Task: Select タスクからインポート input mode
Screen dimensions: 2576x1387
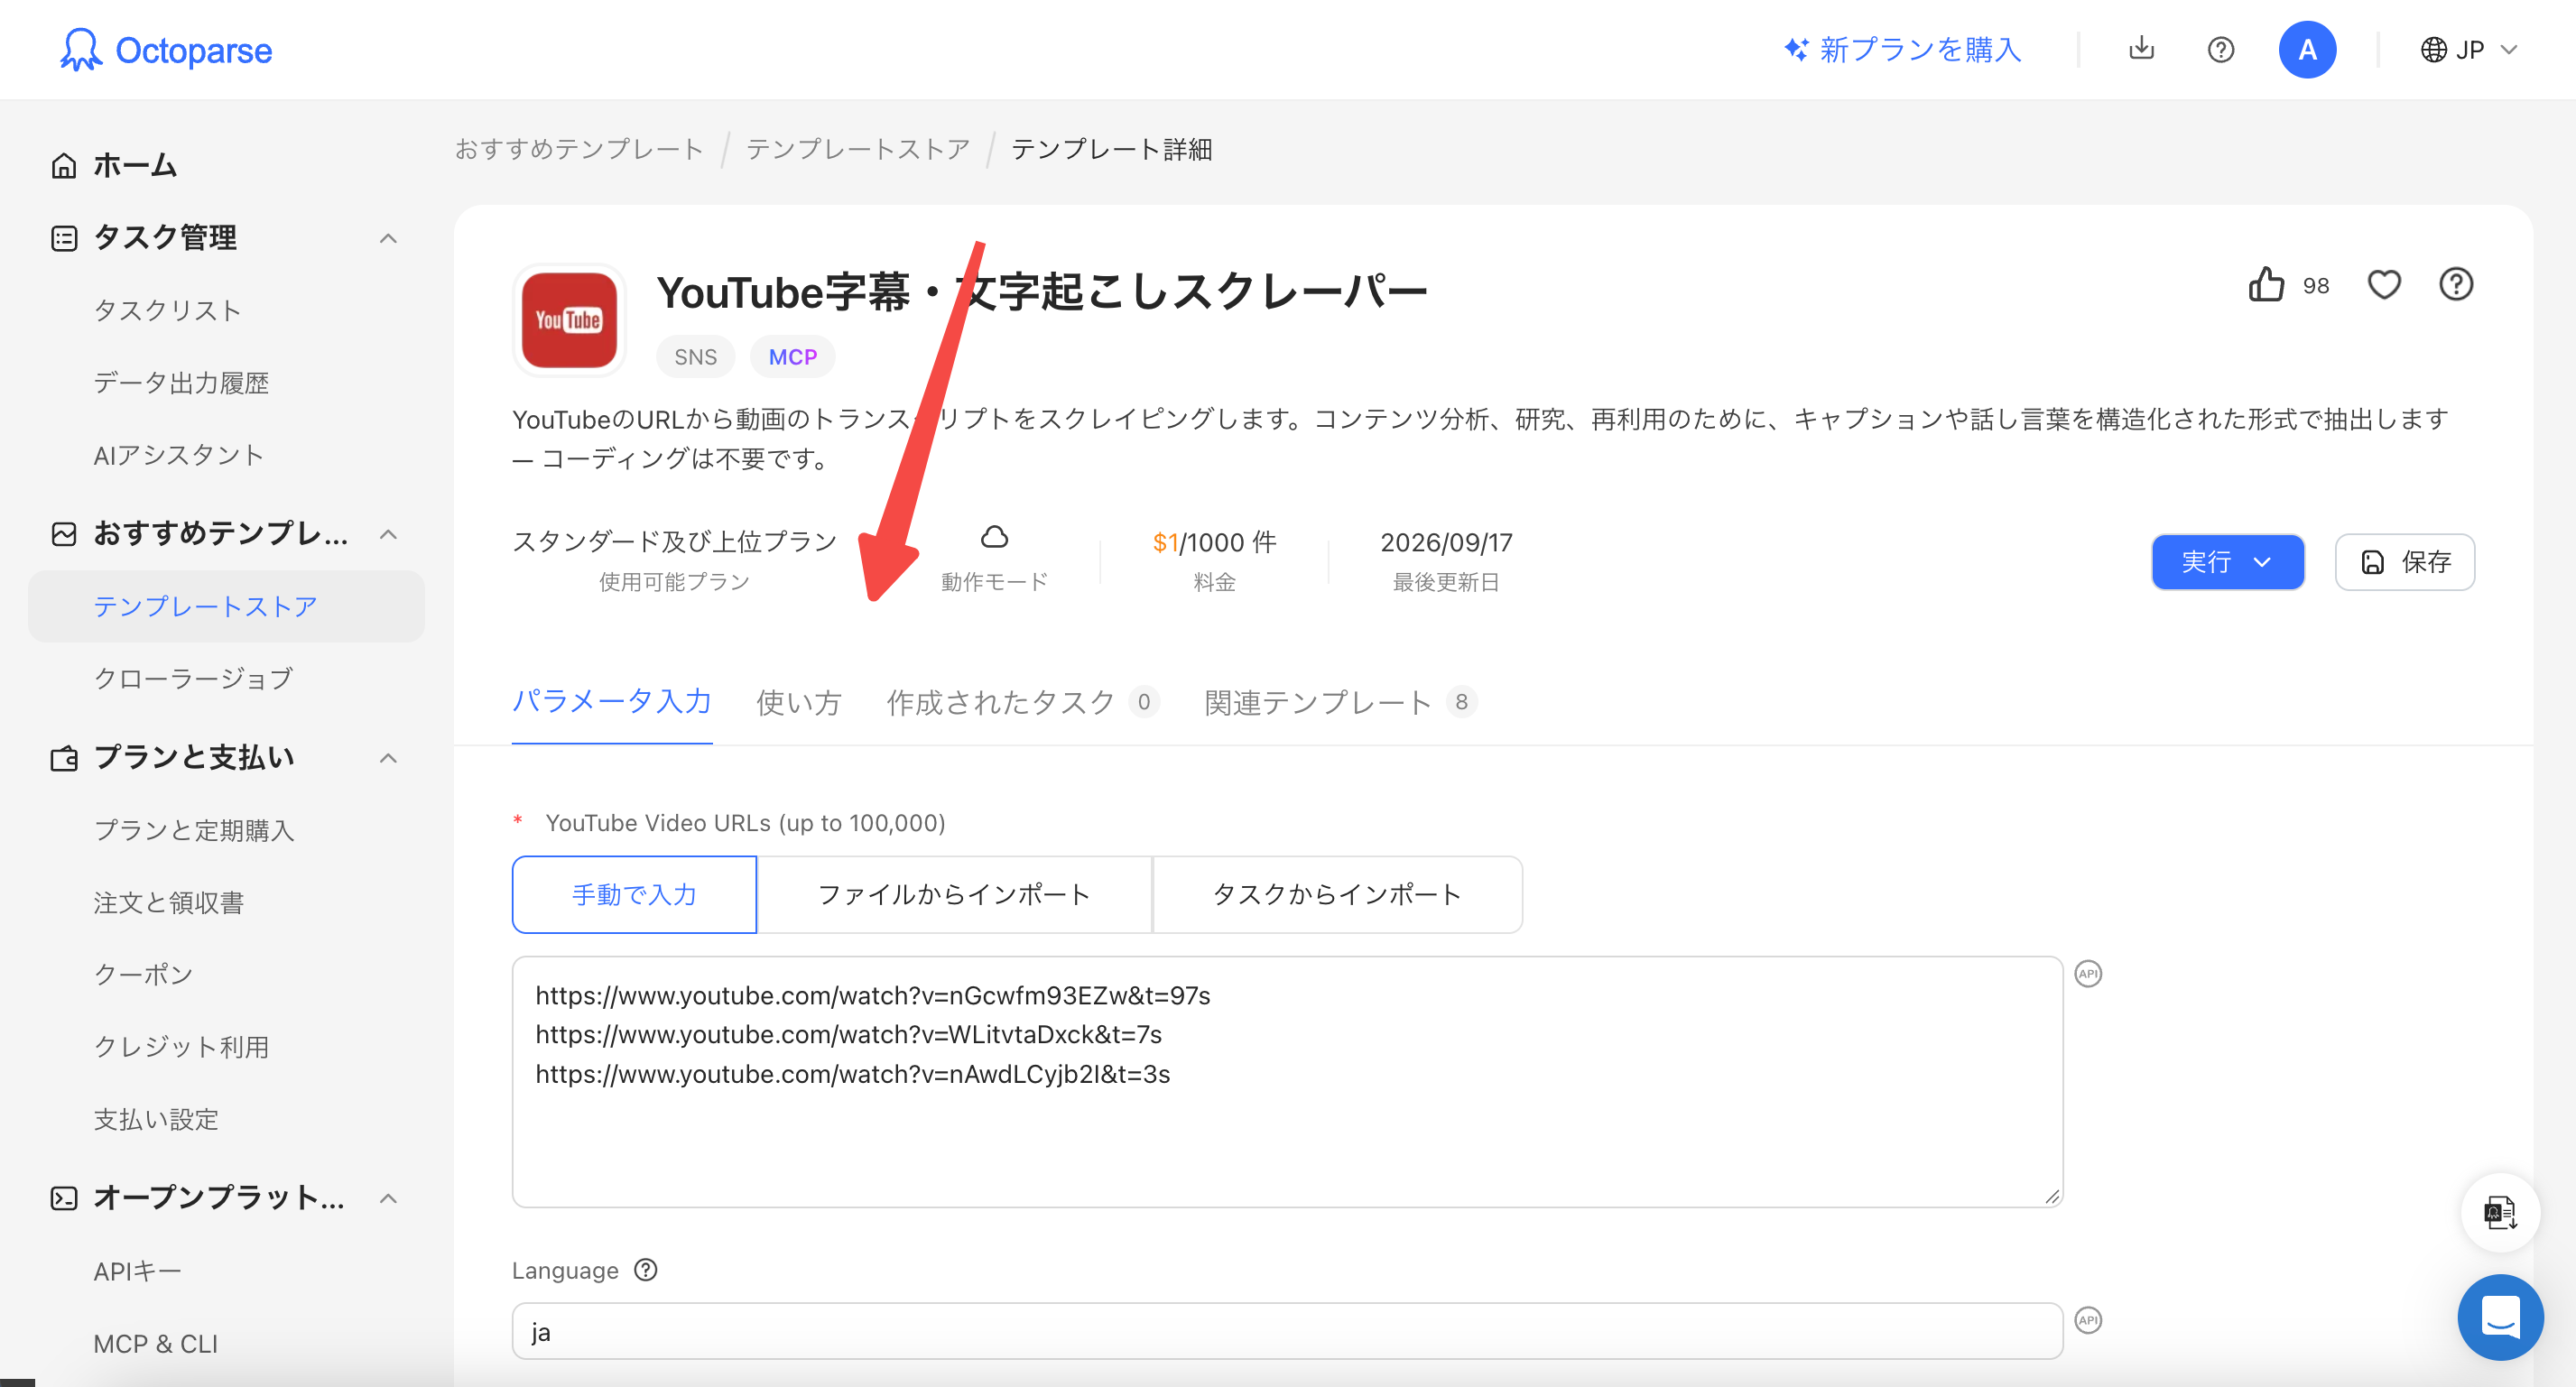Action: coord(1337,894)
